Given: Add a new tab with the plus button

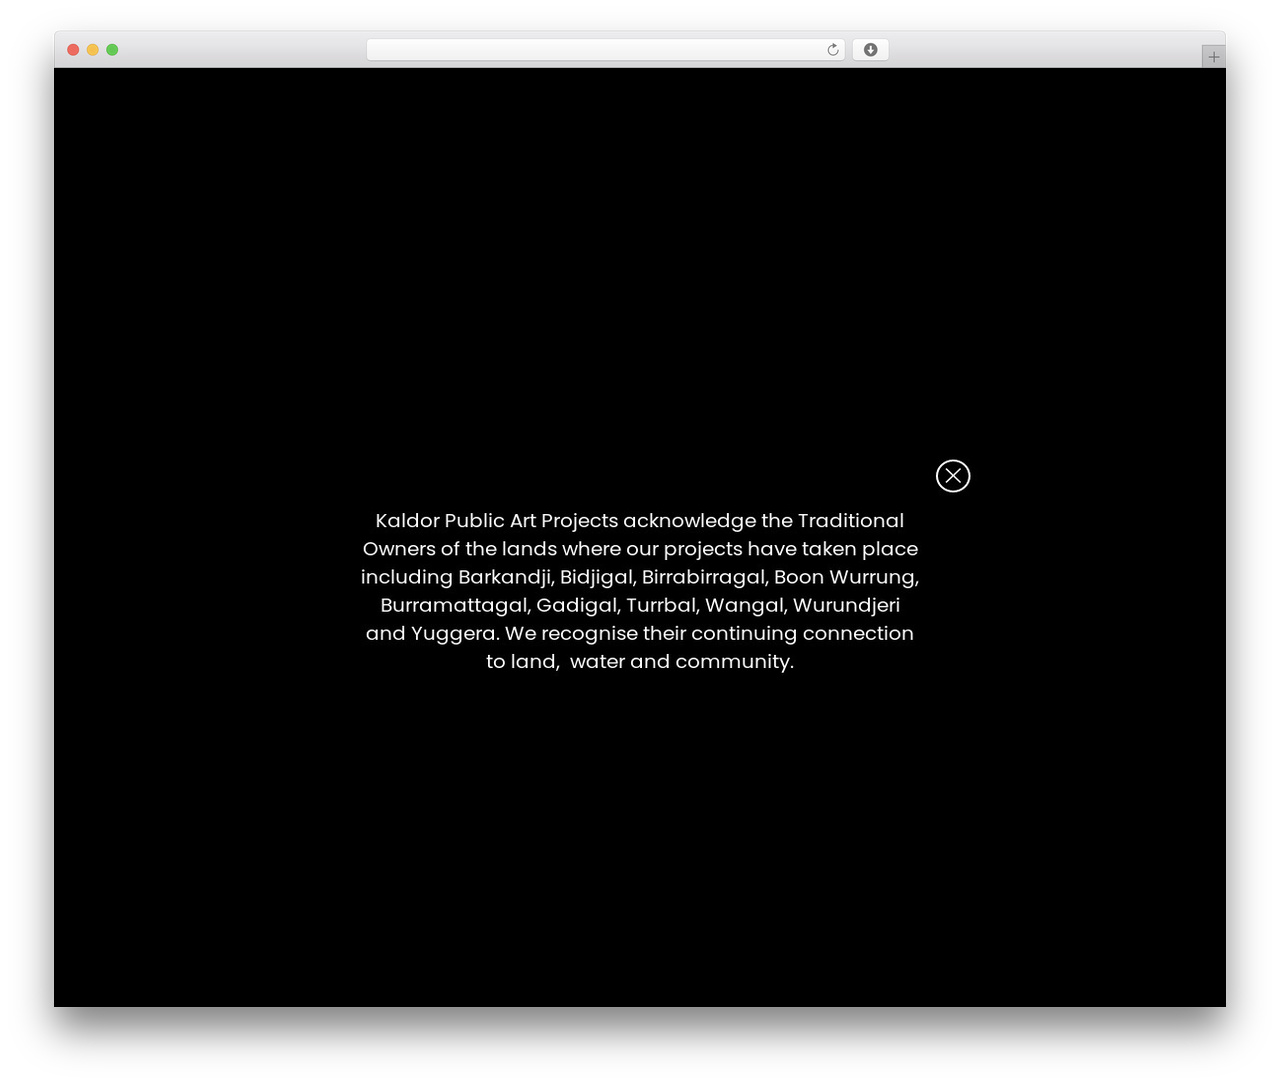Looking at the screenshot, I should click(x=1213, y=57).
